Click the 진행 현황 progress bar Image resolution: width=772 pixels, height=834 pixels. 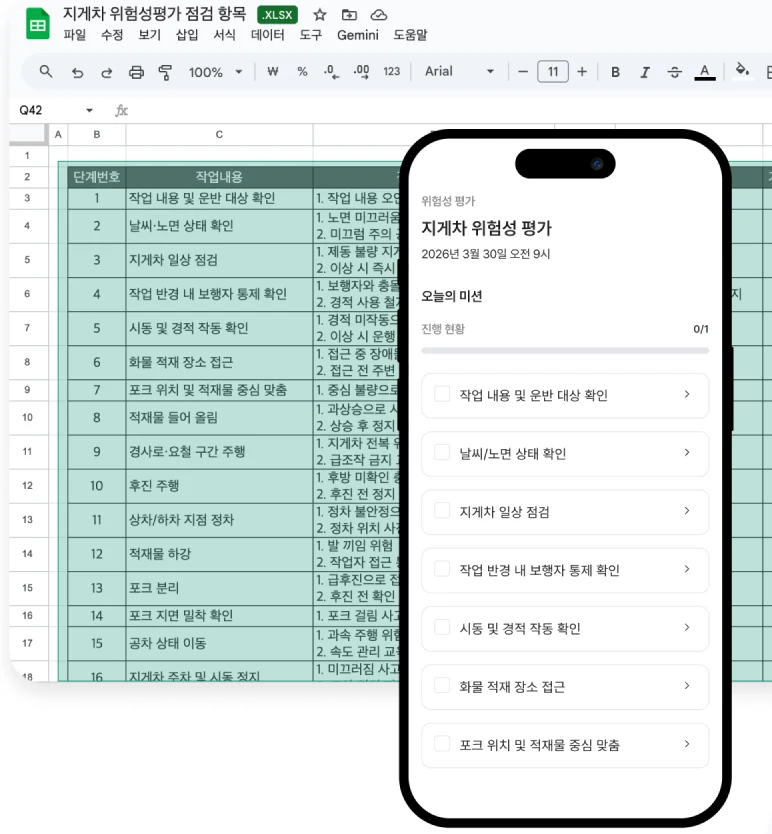[x=565, y=351]
